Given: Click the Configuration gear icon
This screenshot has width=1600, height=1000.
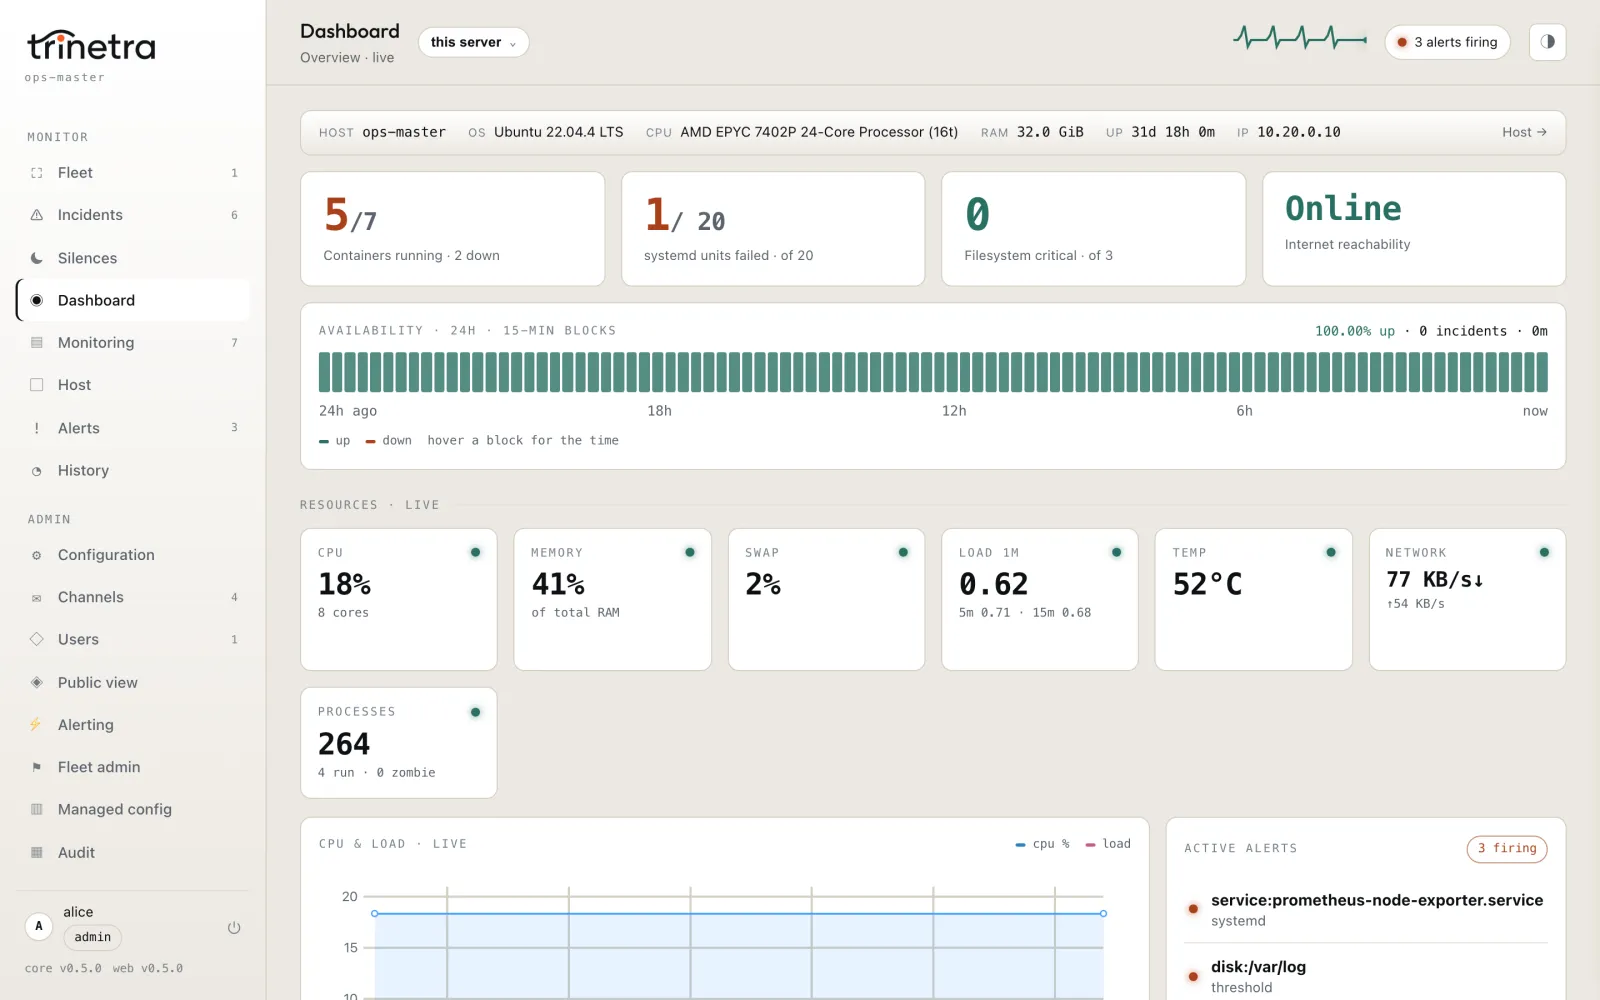Looking at the screenshot, I should click(37, 555).
